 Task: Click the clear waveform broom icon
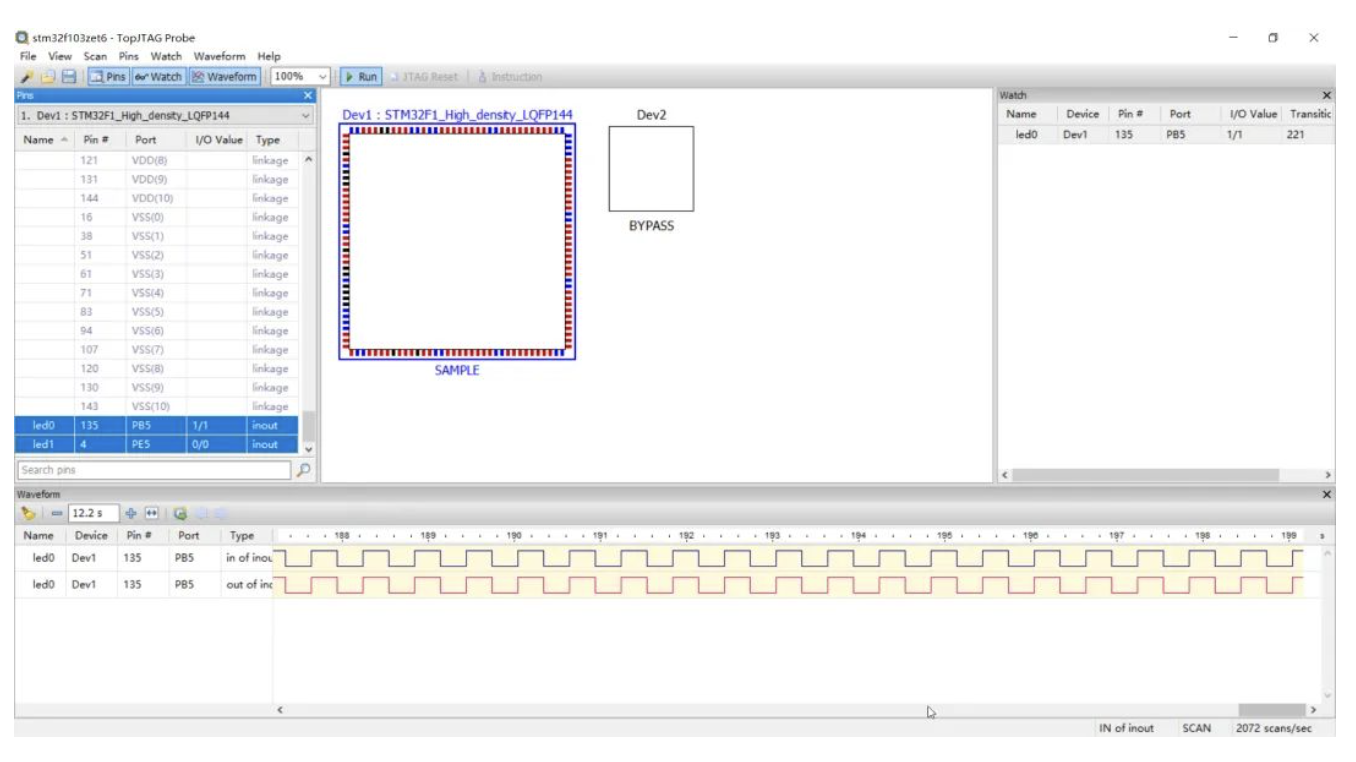pyautogui.click(x=27, y=514)
